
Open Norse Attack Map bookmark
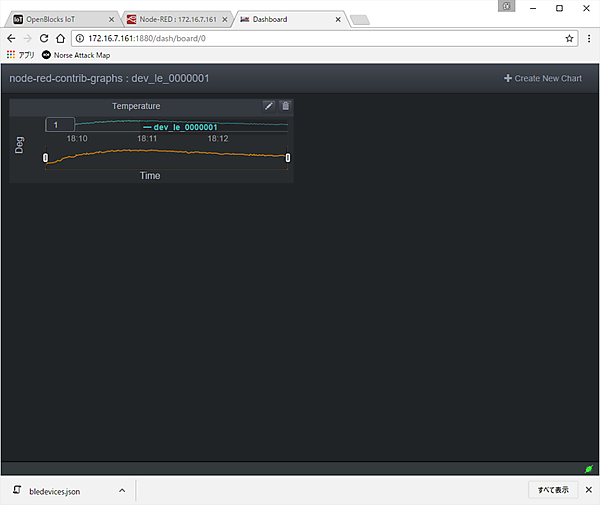click(75, 55)
